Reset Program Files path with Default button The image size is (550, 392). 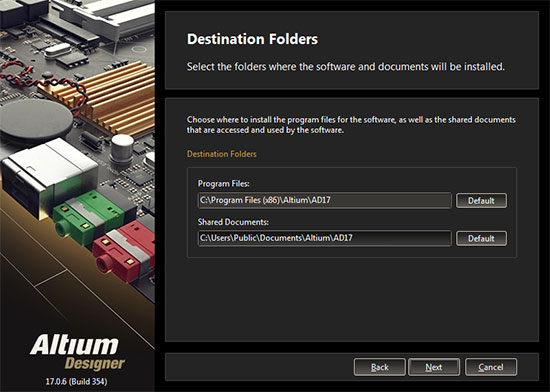481,201
